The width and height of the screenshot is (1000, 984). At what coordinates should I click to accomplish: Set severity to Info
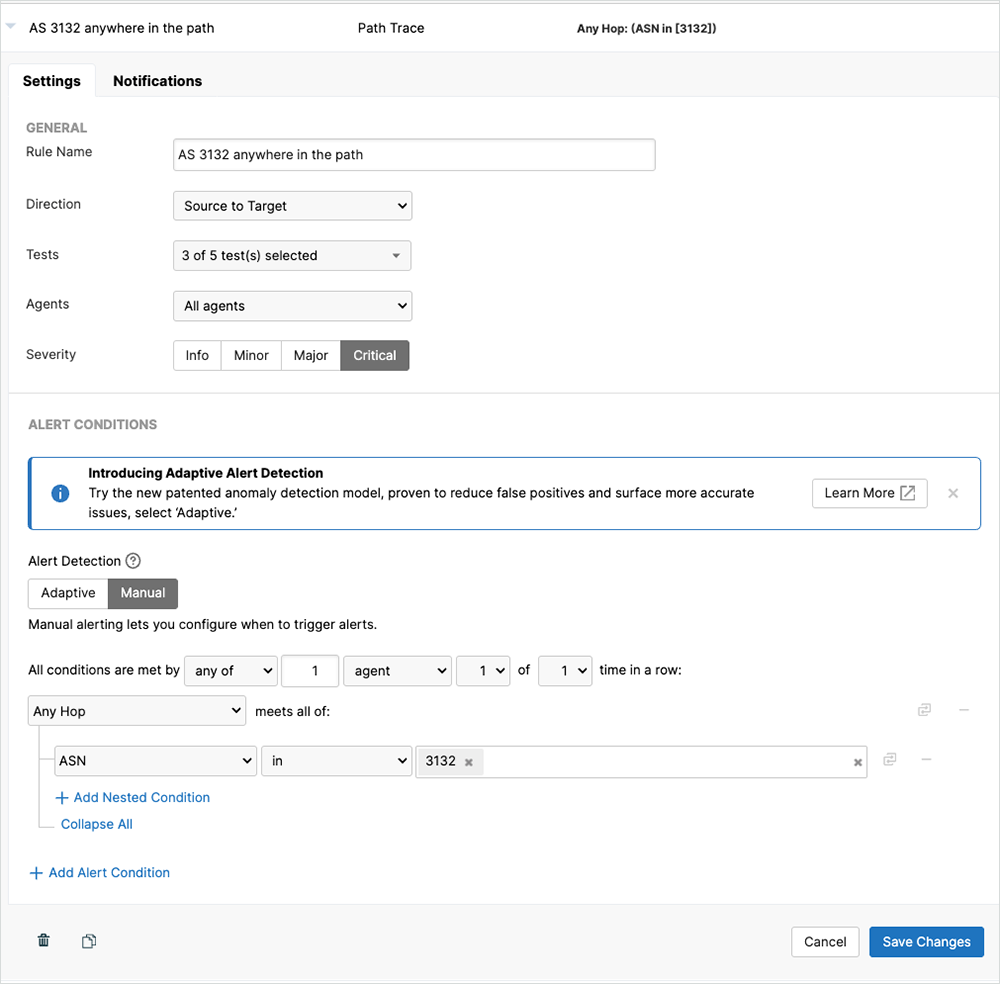pos(197,355)
